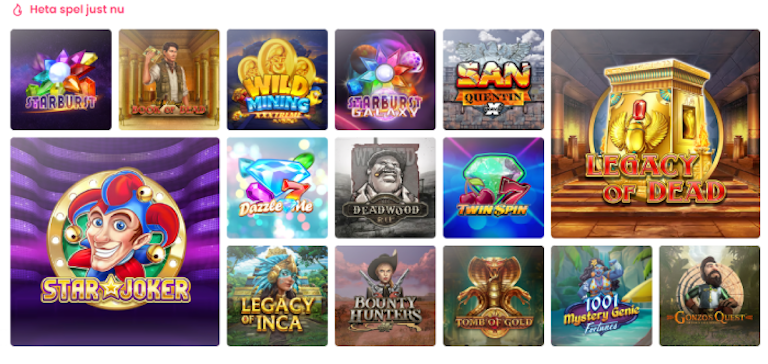Choose the Bounty Hunters game
The height and width of the screenshot is (364, 768).
click(x=385, y=296)
